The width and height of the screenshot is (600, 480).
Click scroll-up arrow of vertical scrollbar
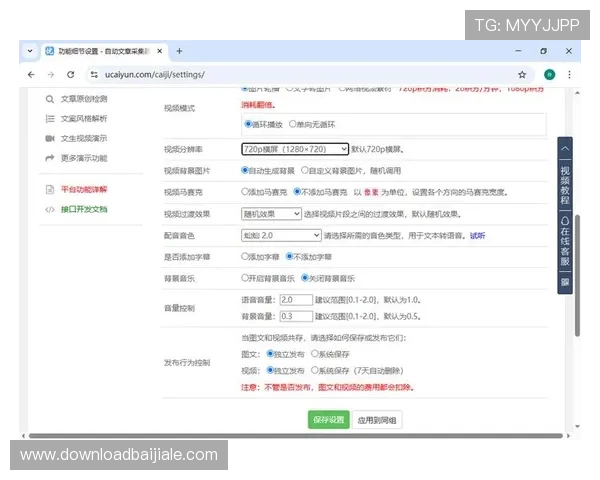point(577,93)
